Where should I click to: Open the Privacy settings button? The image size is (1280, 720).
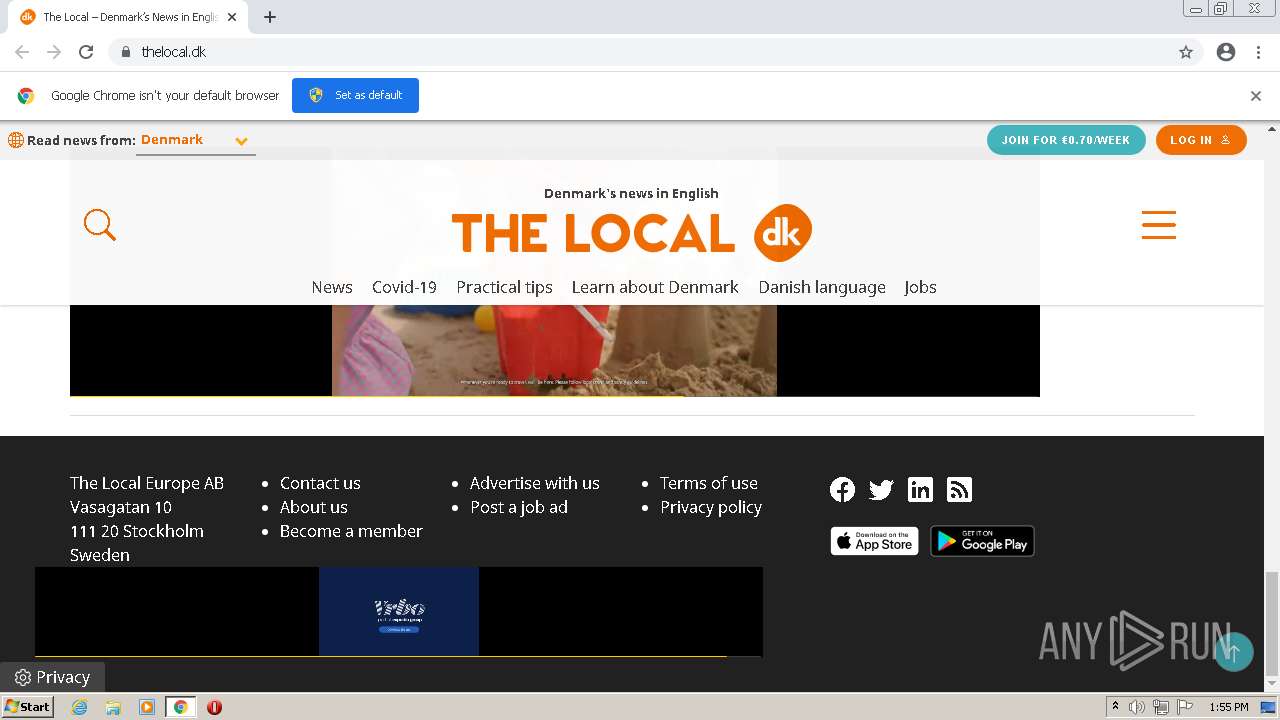pyautogui.click(x=52, y=677)
